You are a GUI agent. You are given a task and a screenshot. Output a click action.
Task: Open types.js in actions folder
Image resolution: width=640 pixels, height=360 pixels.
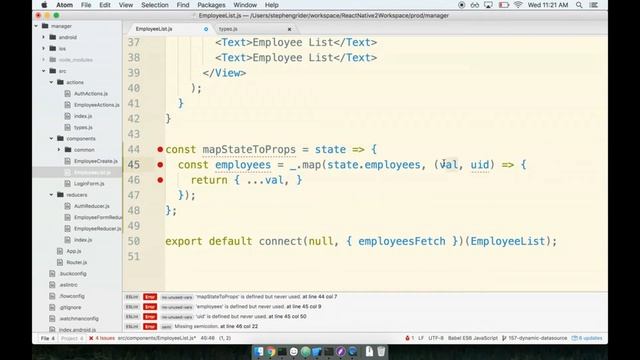pos(83,127)
